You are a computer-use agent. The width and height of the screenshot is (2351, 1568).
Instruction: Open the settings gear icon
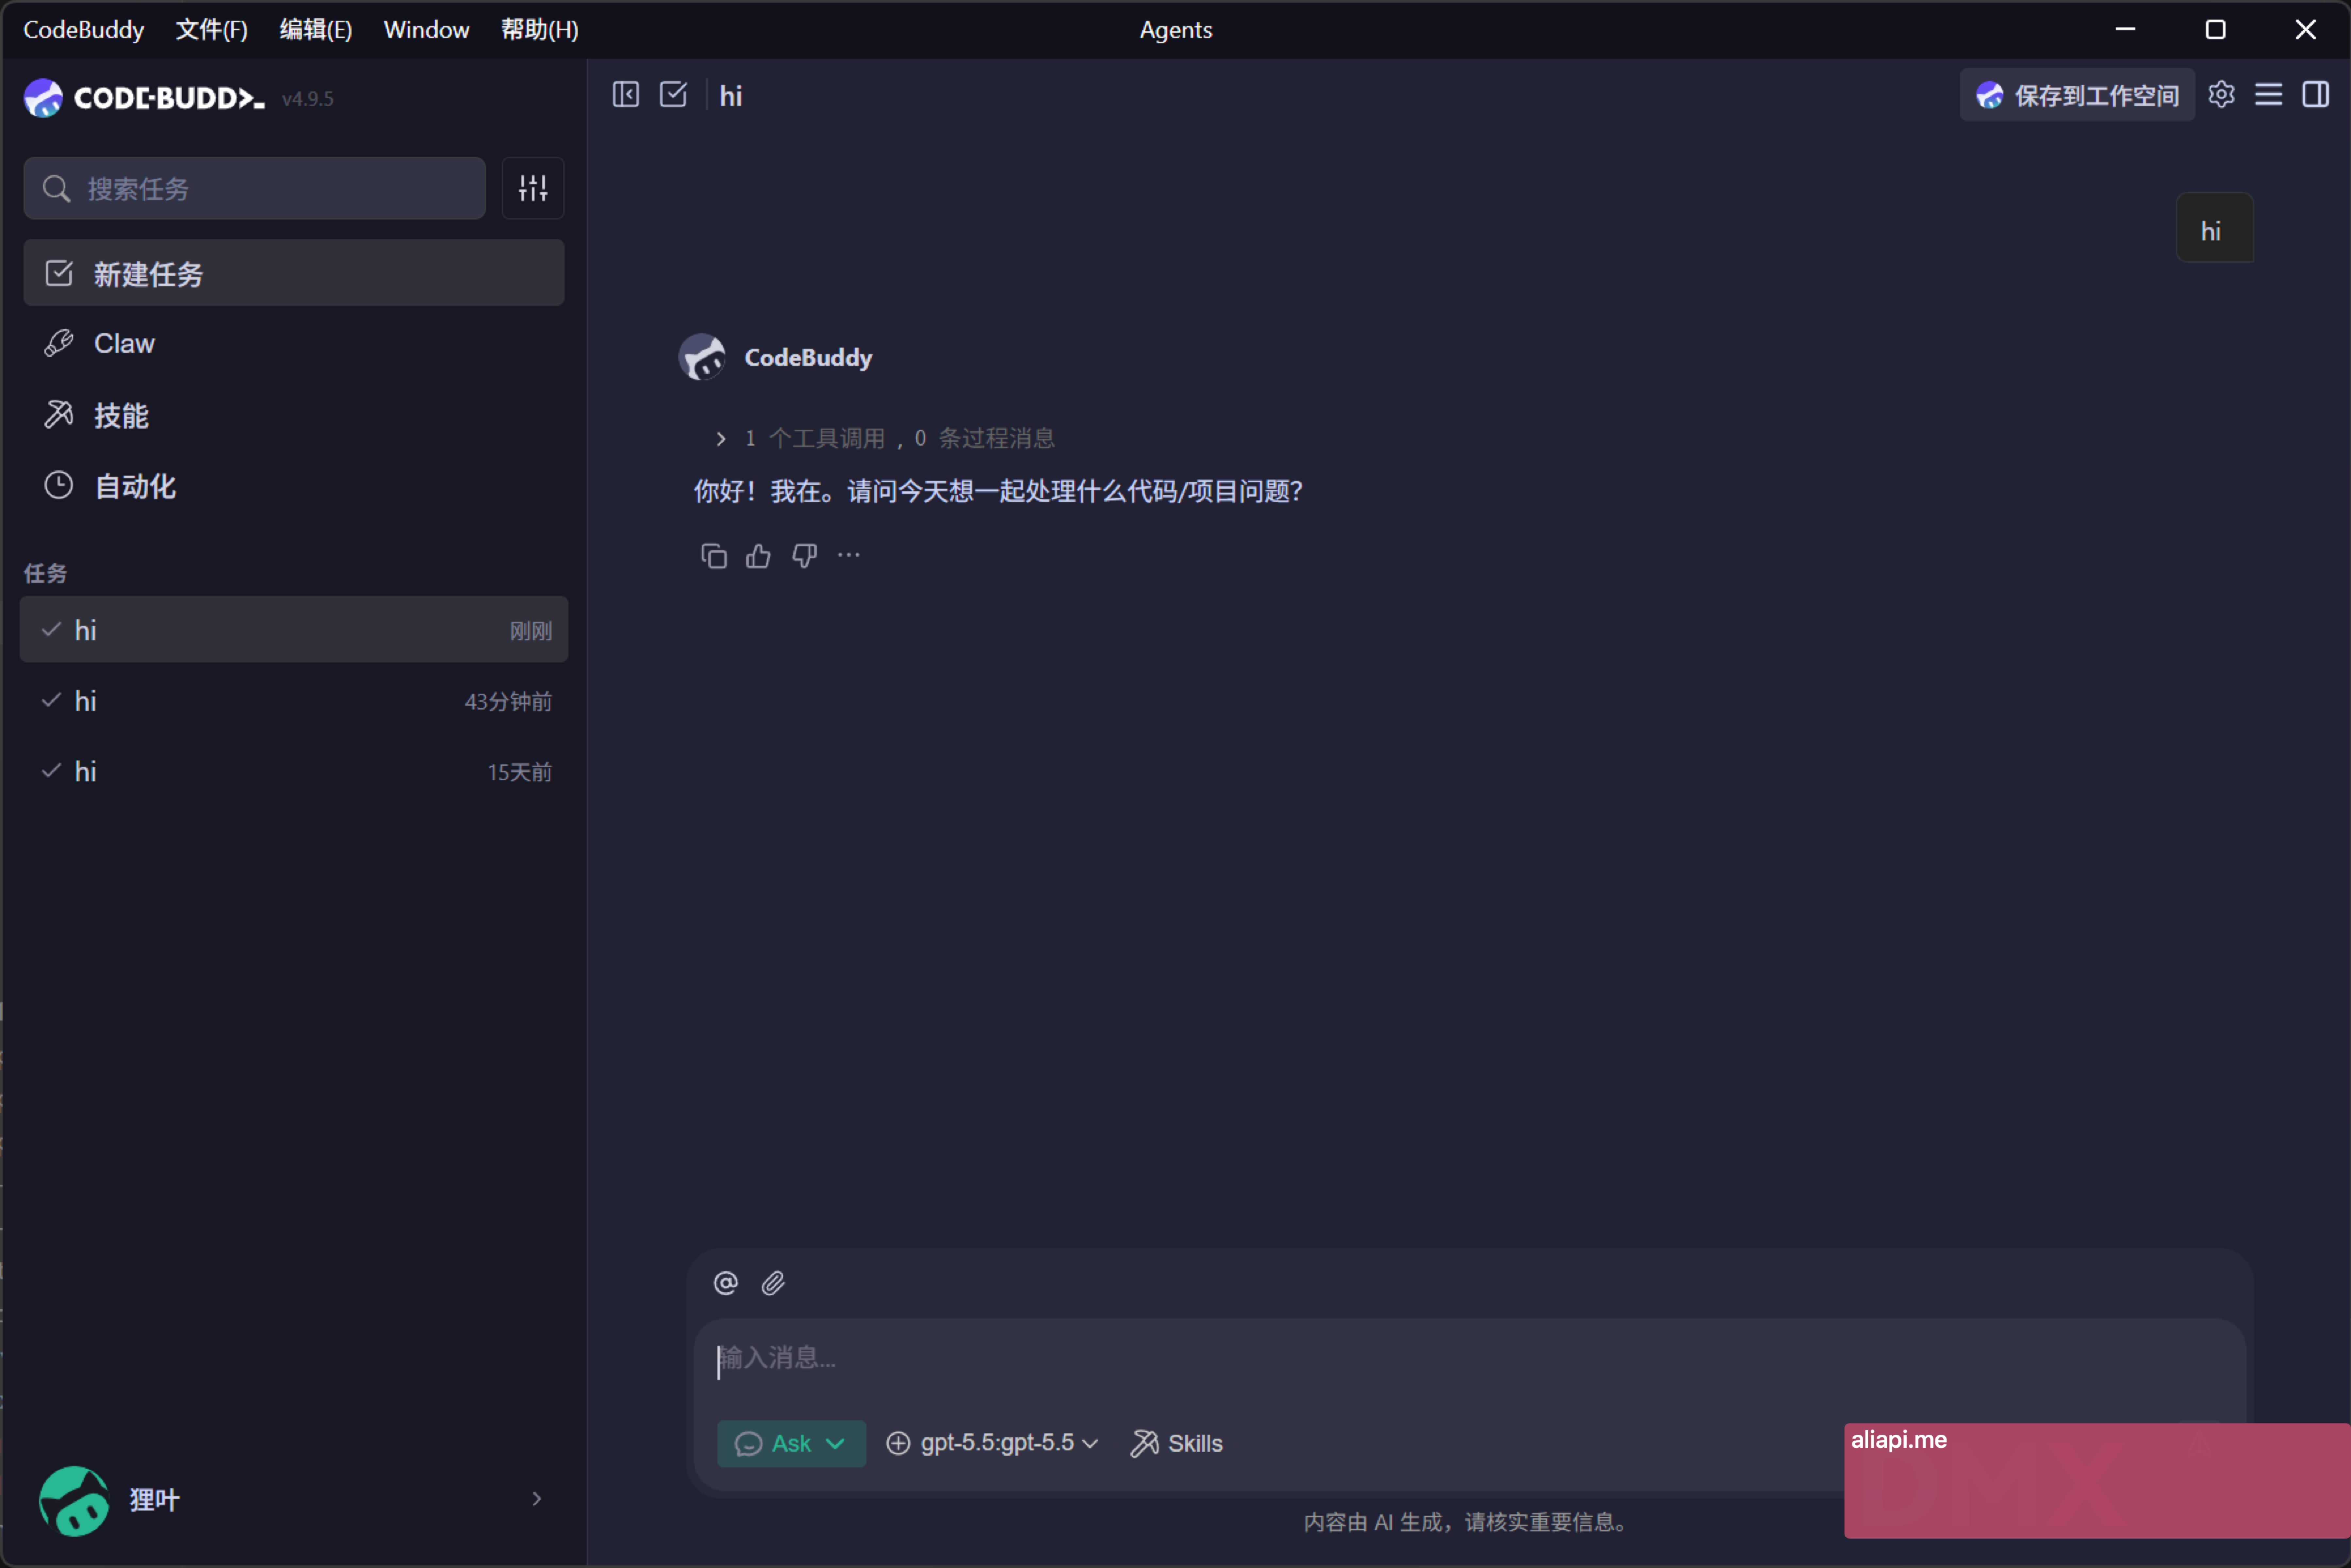pyautogui.click(x=2221, y=95)
